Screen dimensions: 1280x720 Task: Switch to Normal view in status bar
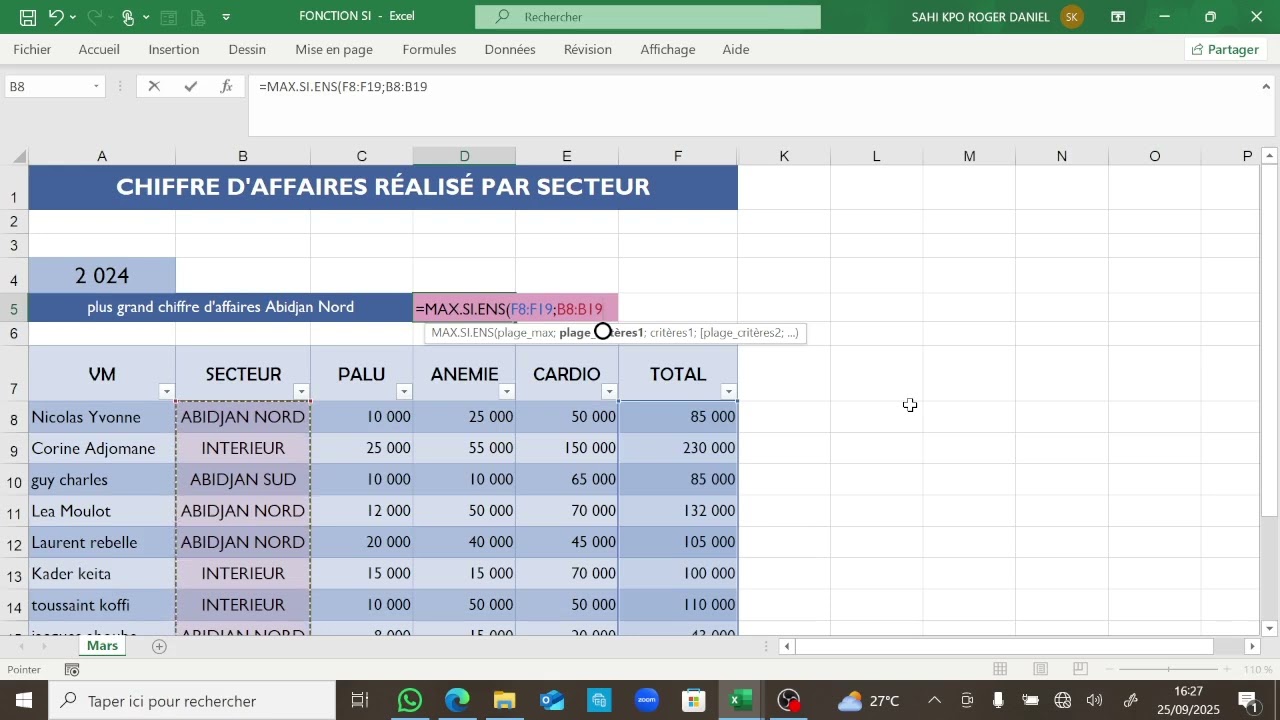[1000, 669]
